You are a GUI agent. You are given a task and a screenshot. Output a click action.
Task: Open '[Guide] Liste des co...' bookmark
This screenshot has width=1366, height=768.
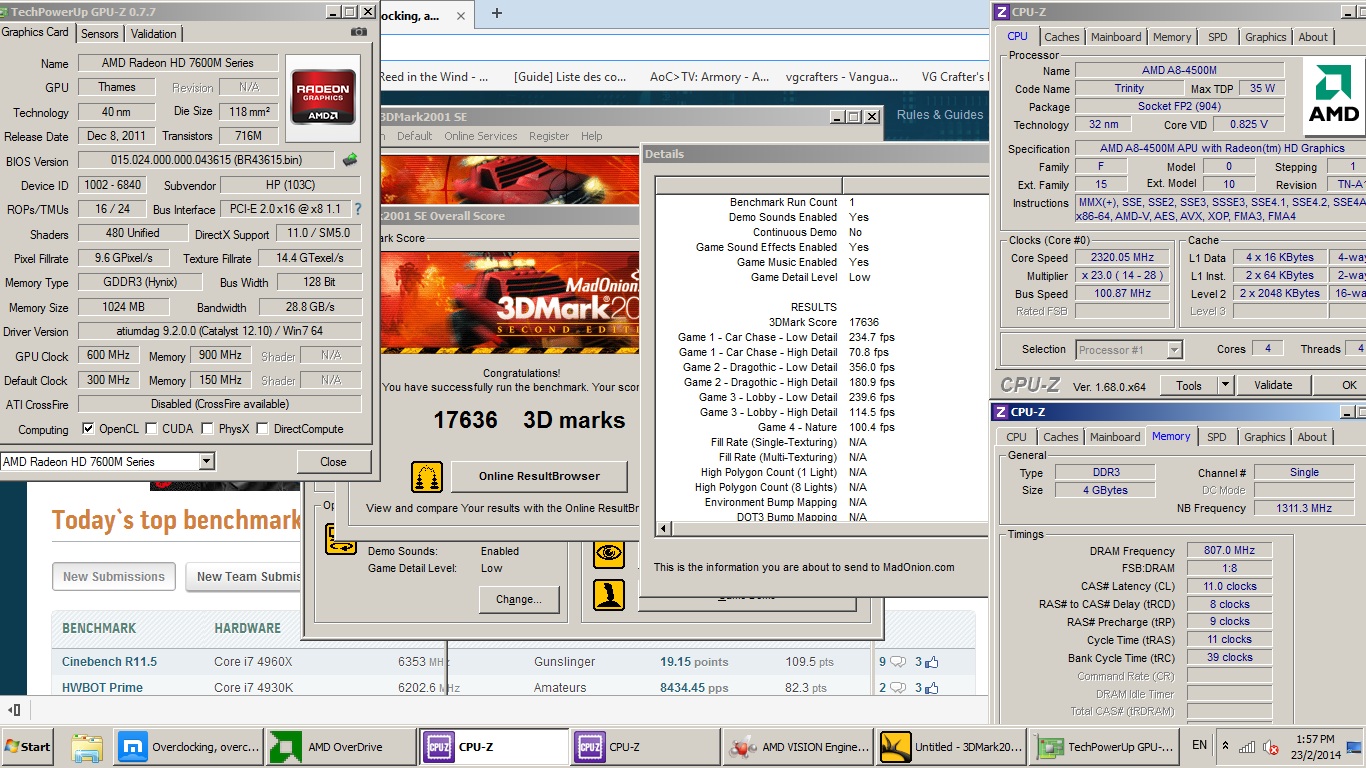tap(570, 77)
